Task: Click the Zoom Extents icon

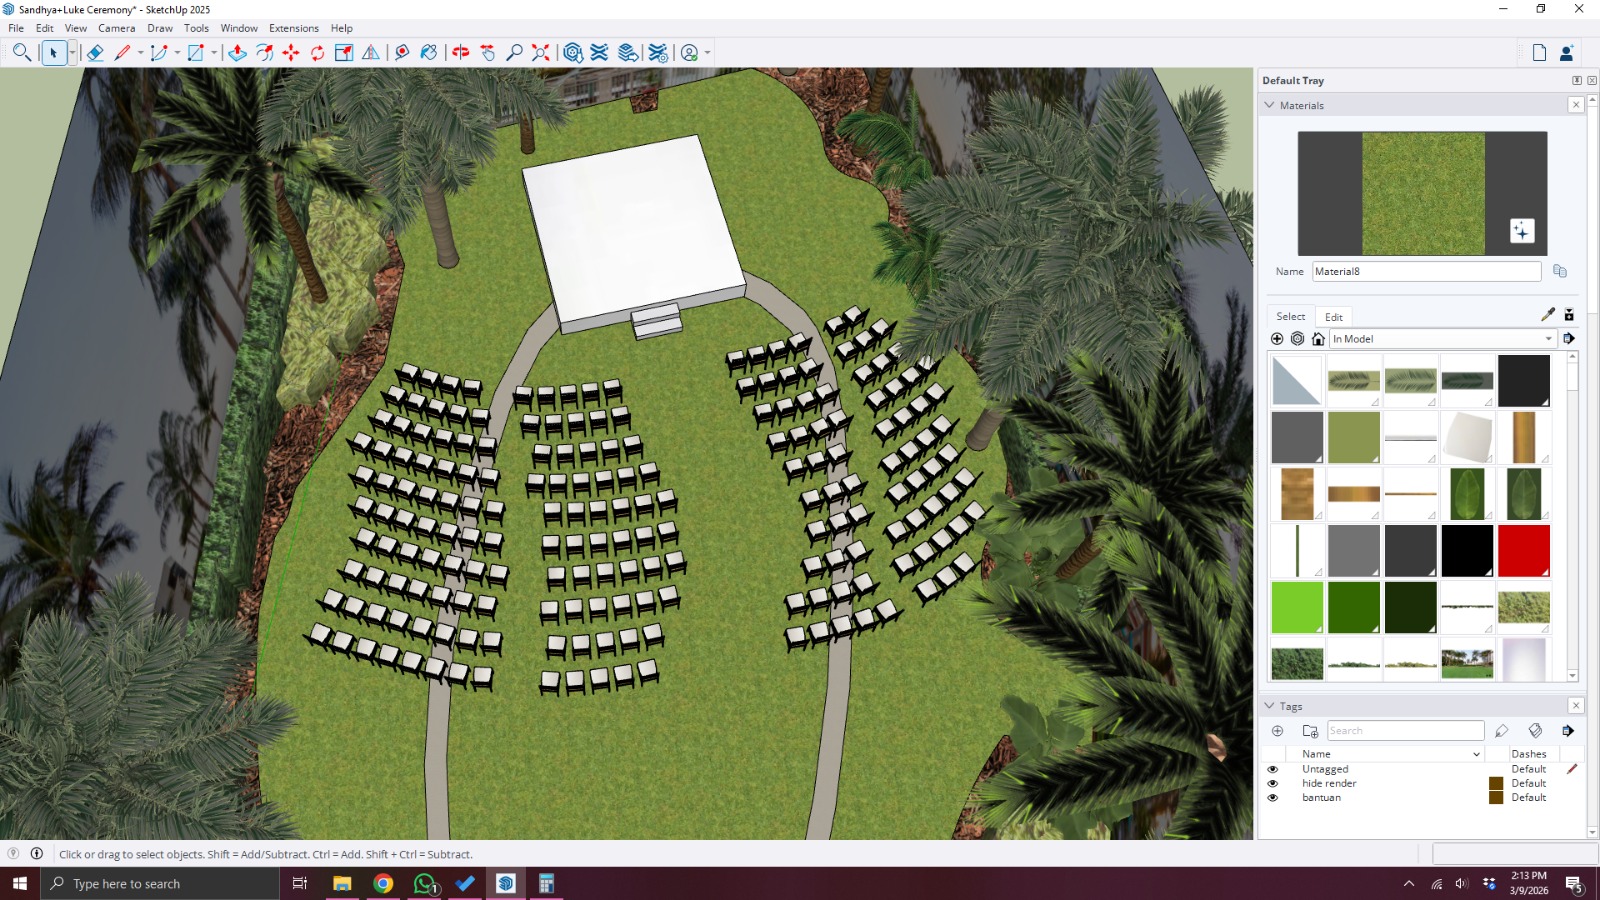Action: [540, 53]
